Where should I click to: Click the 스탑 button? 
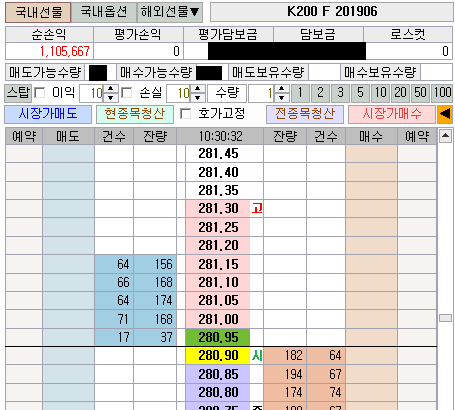coord(18,93)
